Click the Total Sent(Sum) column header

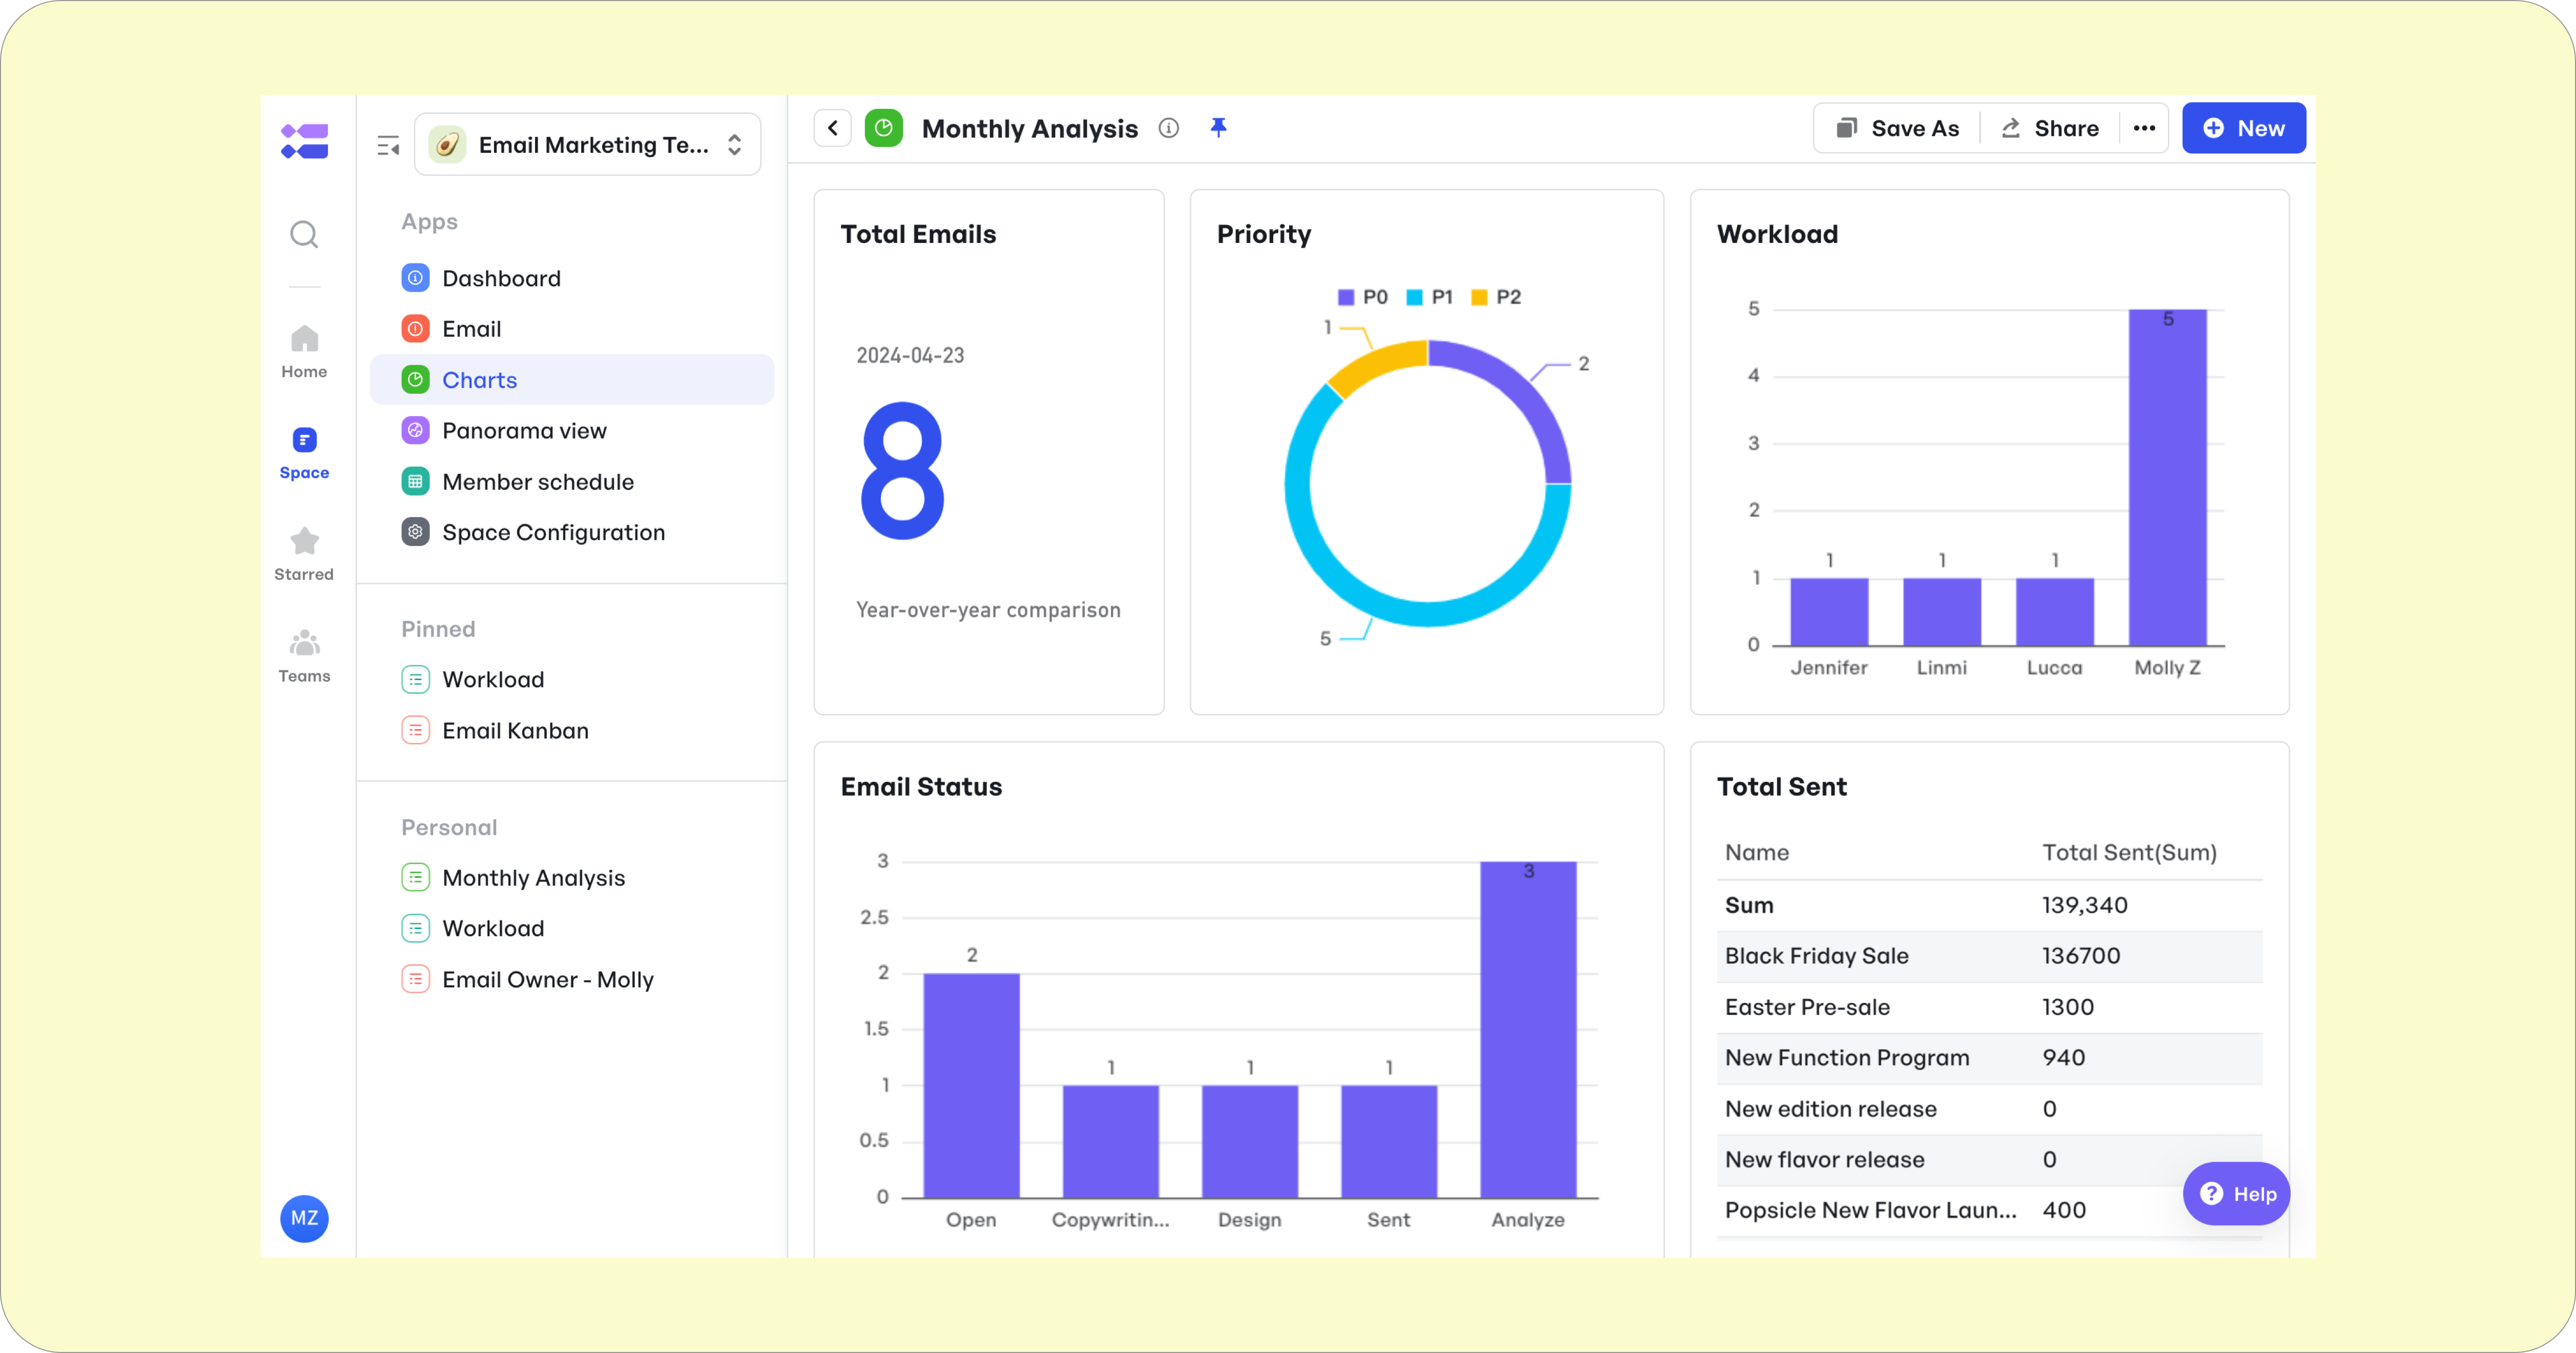click(x=2129, y=853)
